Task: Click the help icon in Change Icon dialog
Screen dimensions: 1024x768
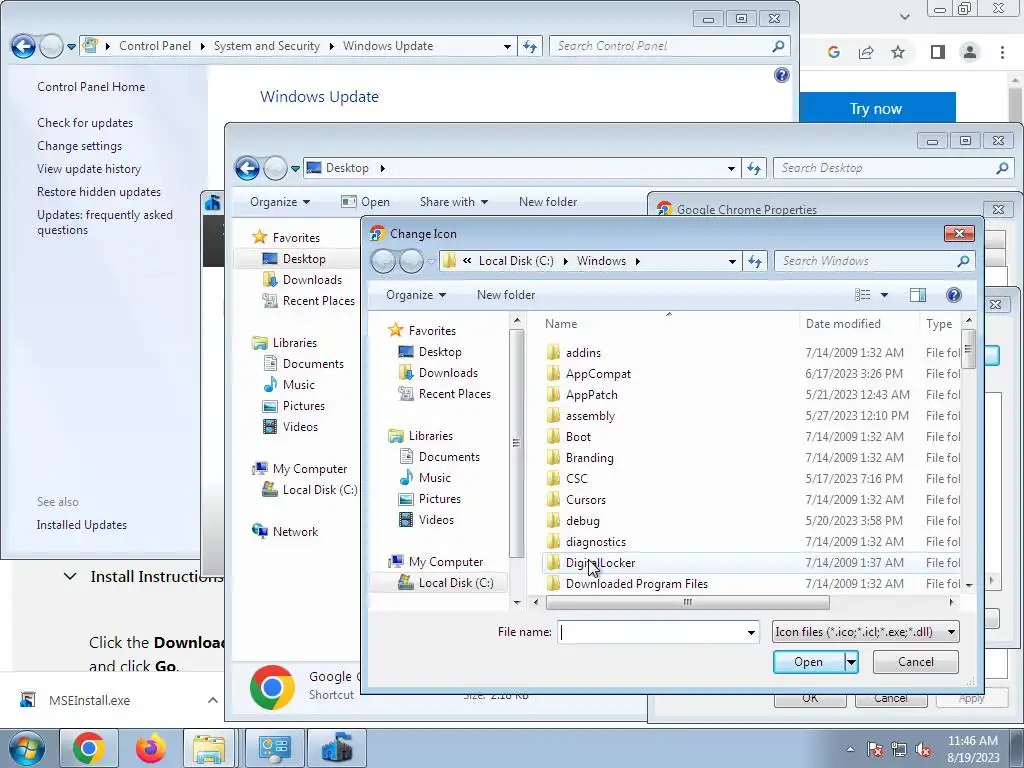Action: 953,295
